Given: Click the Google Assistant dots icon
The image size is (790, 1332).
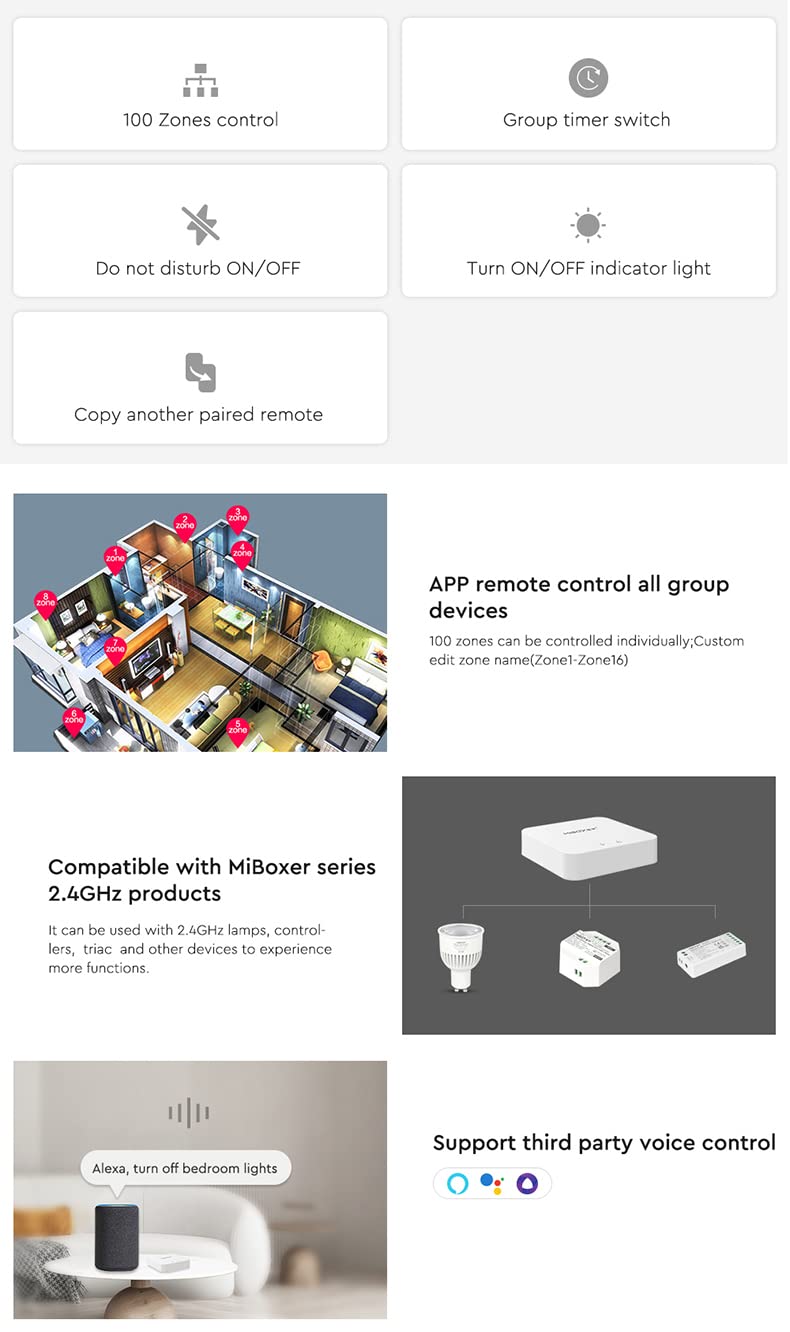Looking at the screenshot, I should pyautogui.click(x=492, y=1184).
